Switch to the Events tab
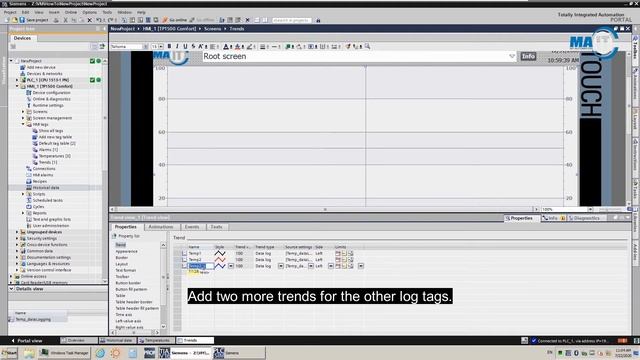Screen dimensions: 640x360 [x=192, y=227]
